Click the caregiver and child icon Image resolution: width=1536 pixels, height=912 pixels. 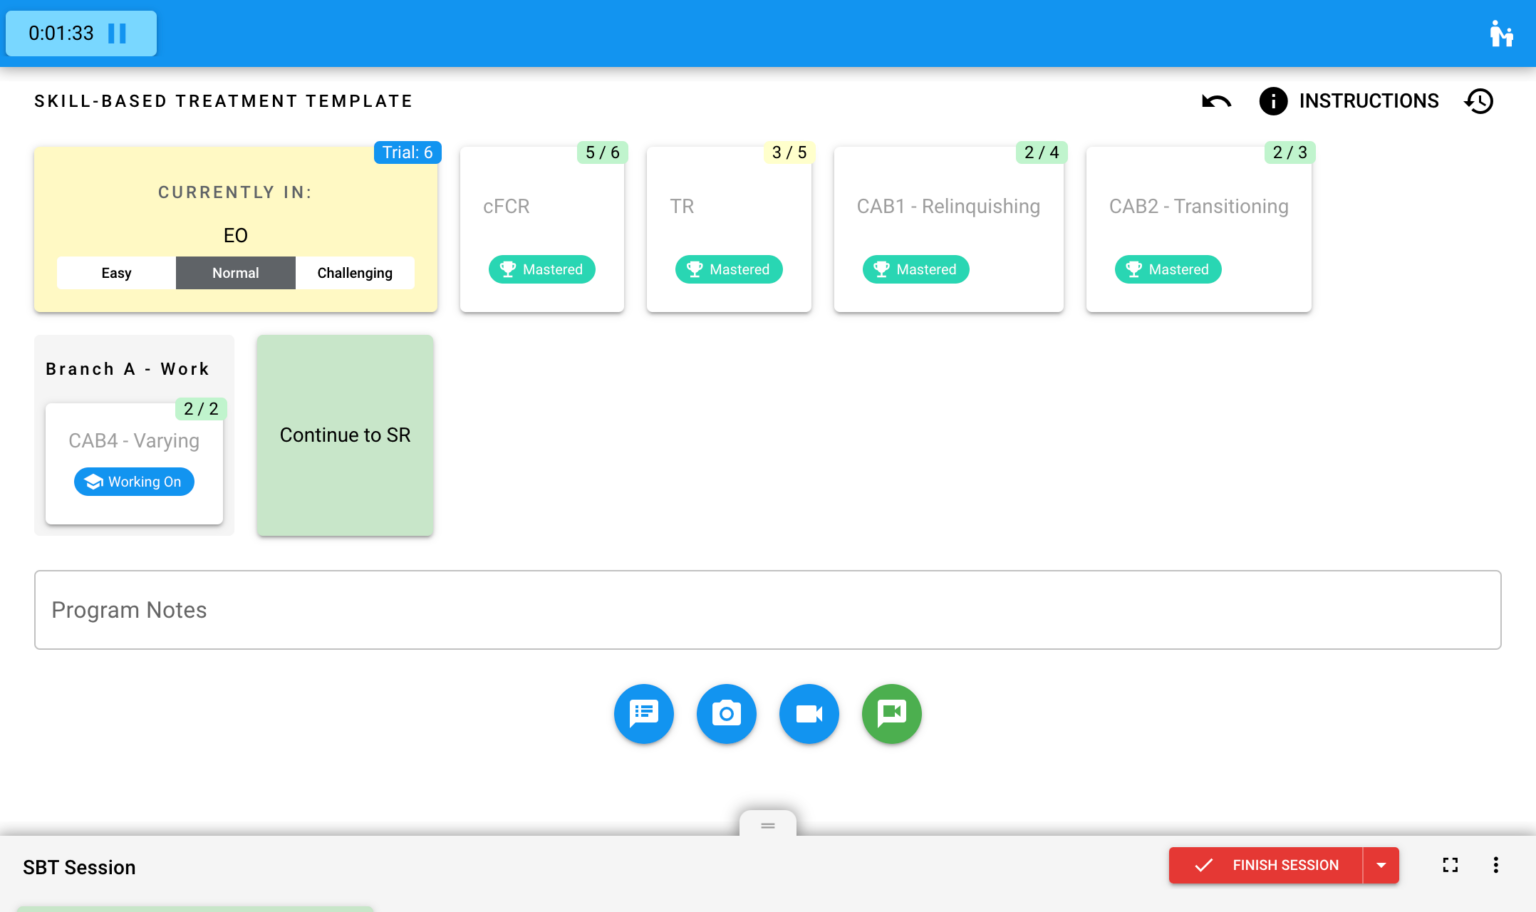1500,34
